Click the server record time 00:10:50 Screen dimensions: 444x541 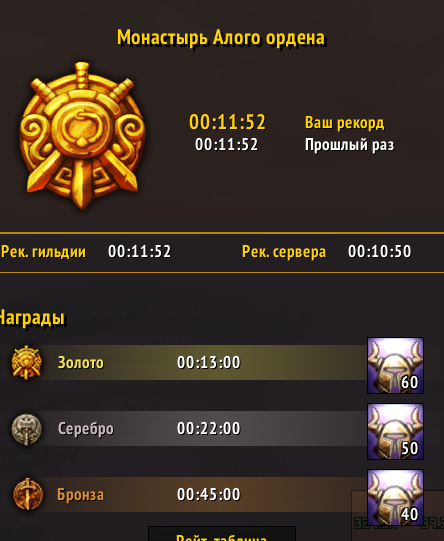point(379,251)
